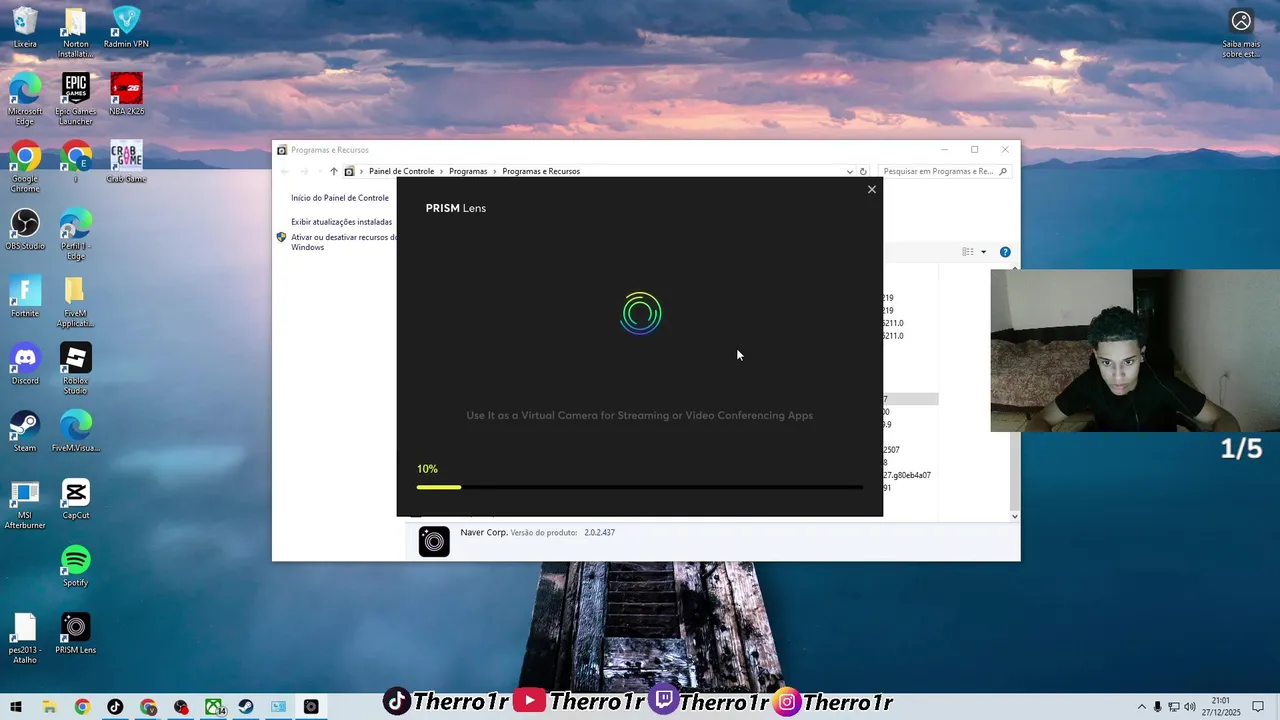The width and height of the screenshot is (1280, 720).
Task: Click product version '2.0.2.437' text
Action: pos(599,533)
